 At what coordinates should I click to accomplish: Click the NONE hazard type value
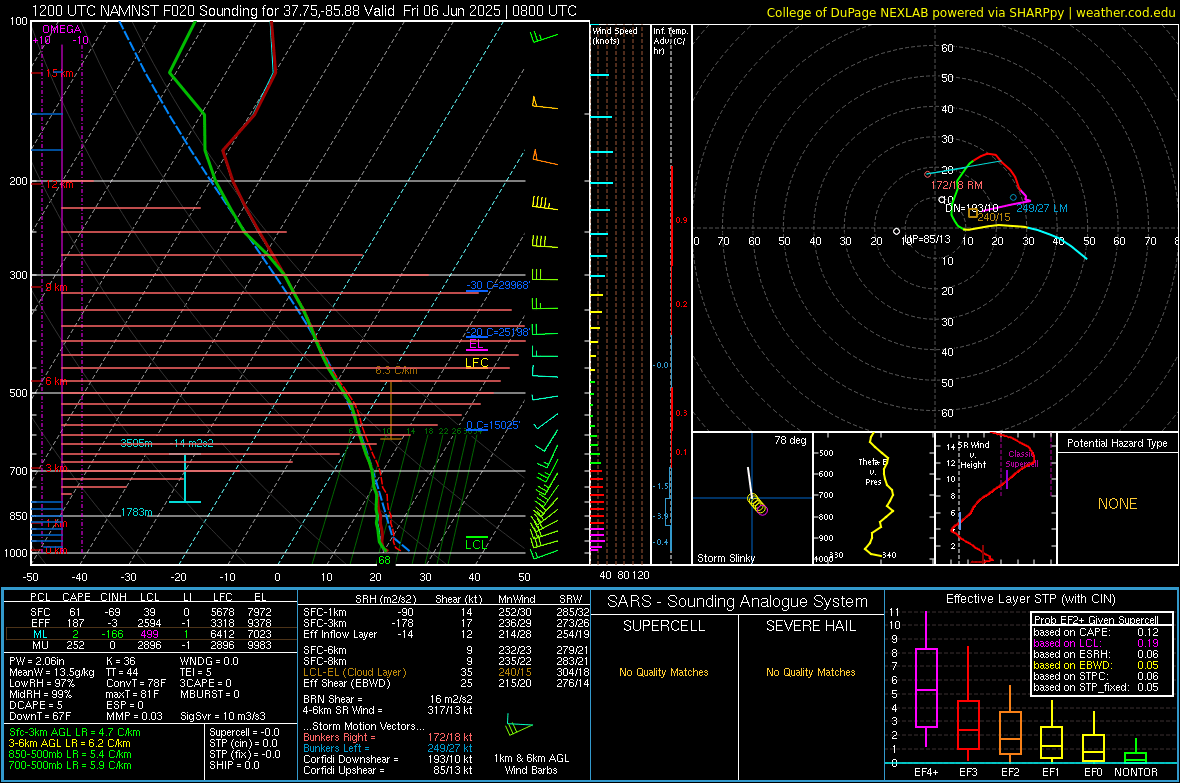(1117, 504)
